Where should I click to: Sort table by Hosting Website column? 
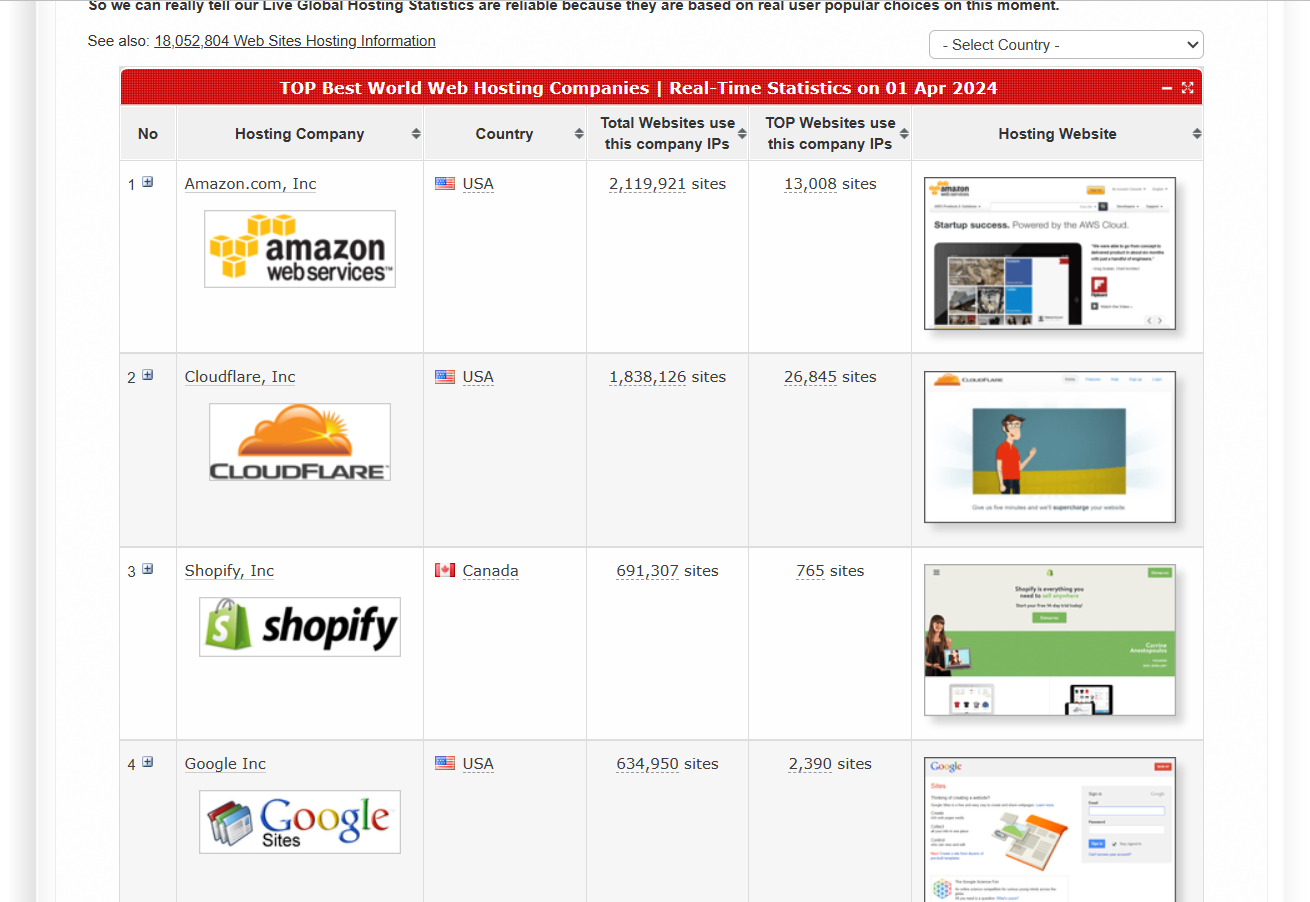point(1057,134)
